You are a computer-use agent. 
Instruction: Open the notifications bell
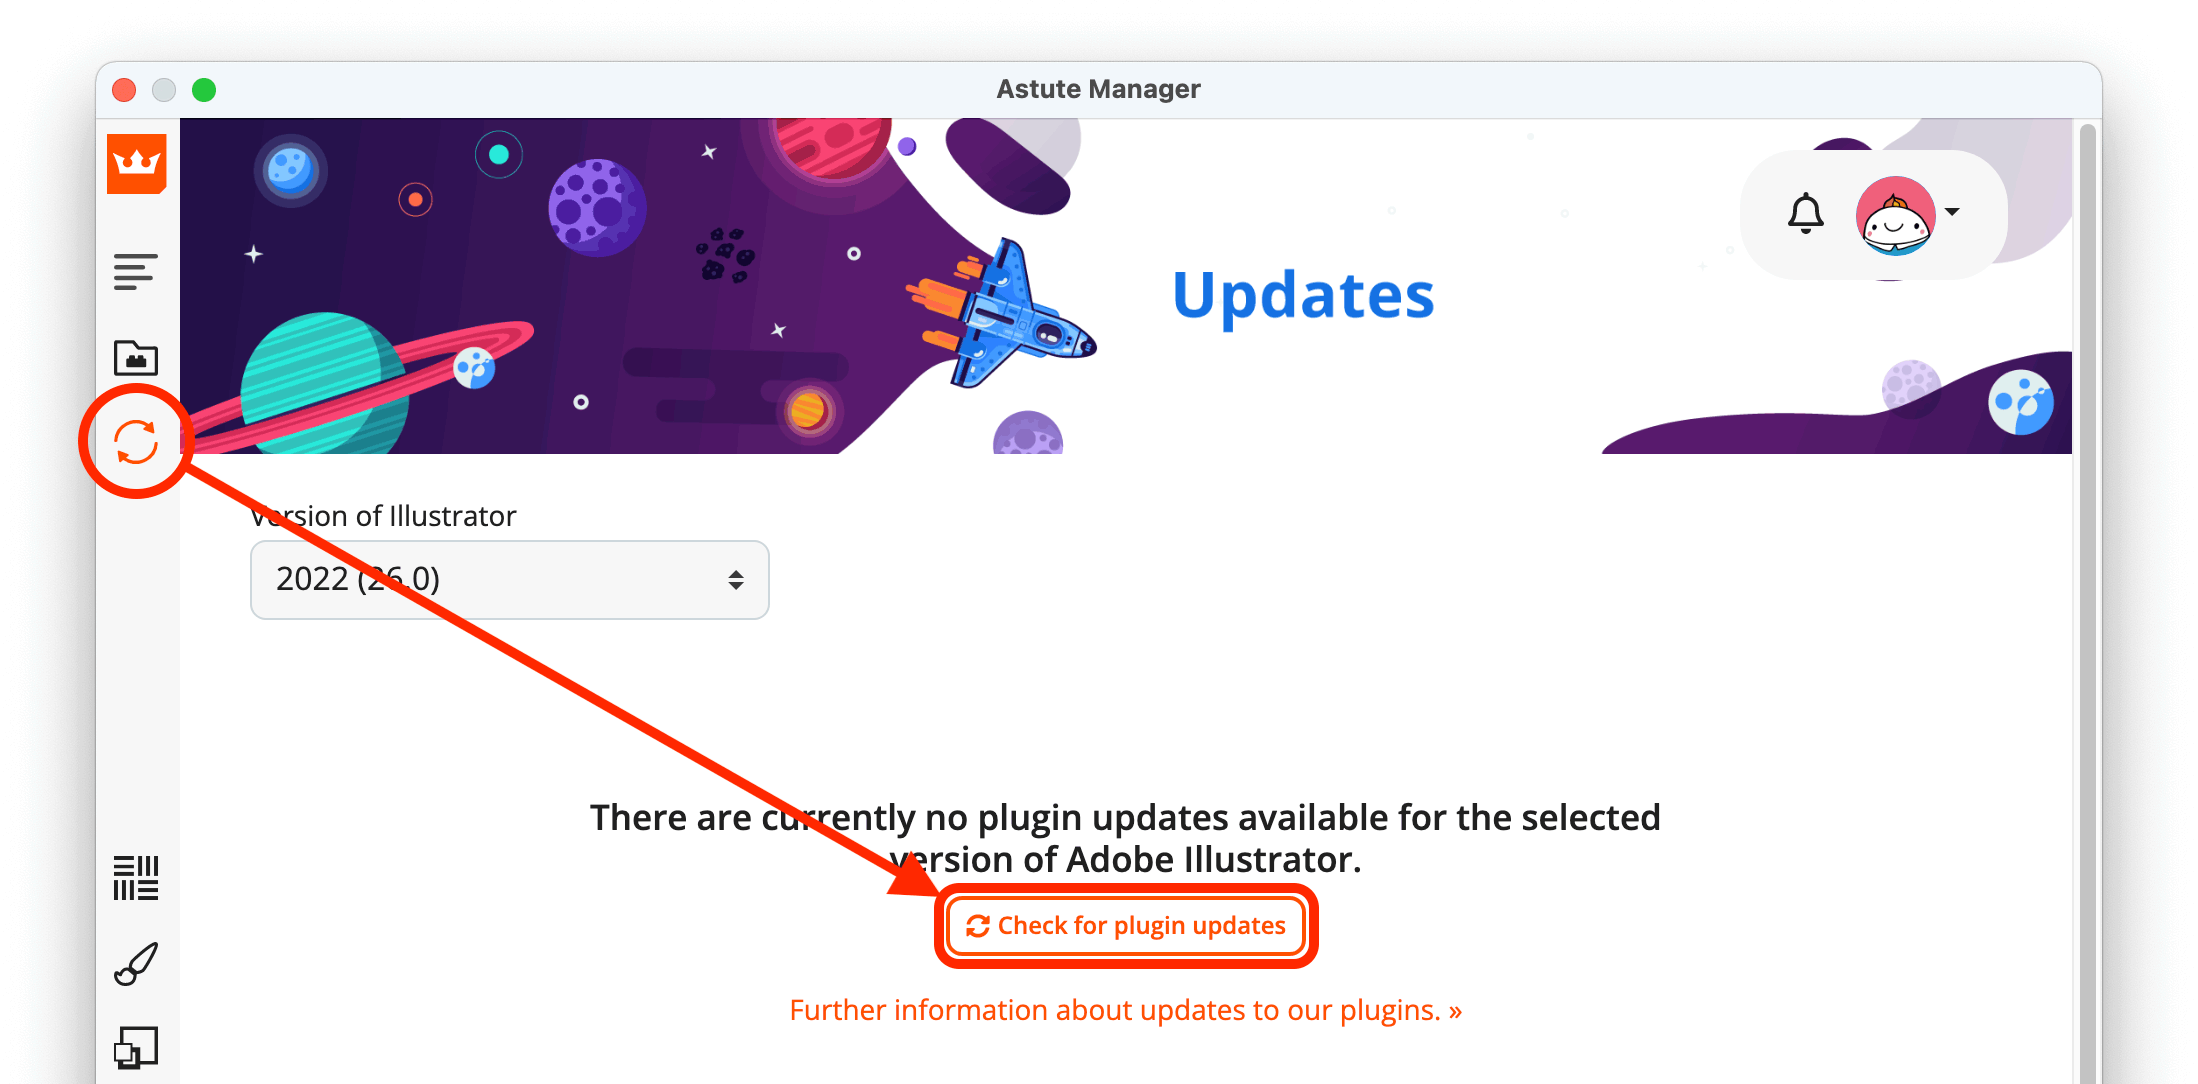1805,213
